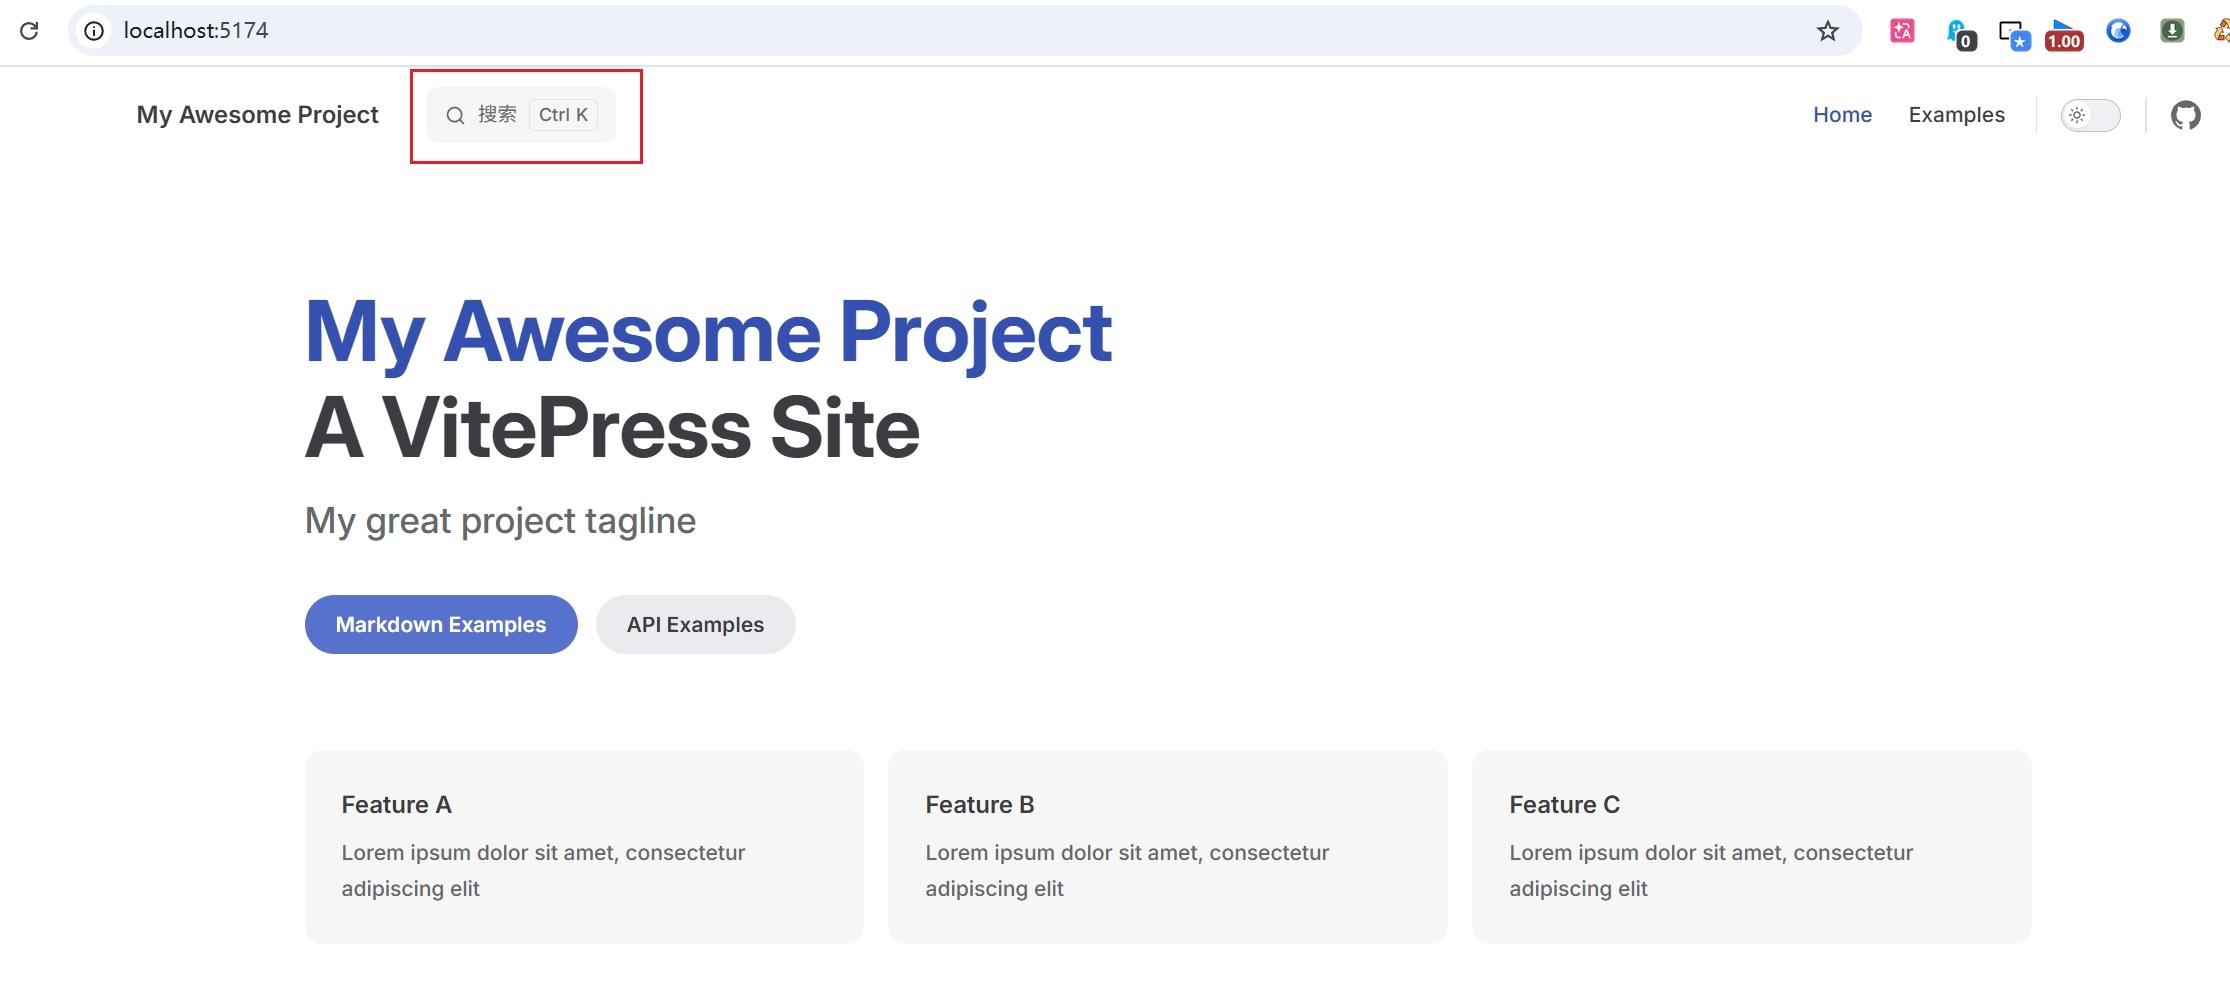Open the GitHub repository icon
2230x996 pixels.
point(2186,115)
